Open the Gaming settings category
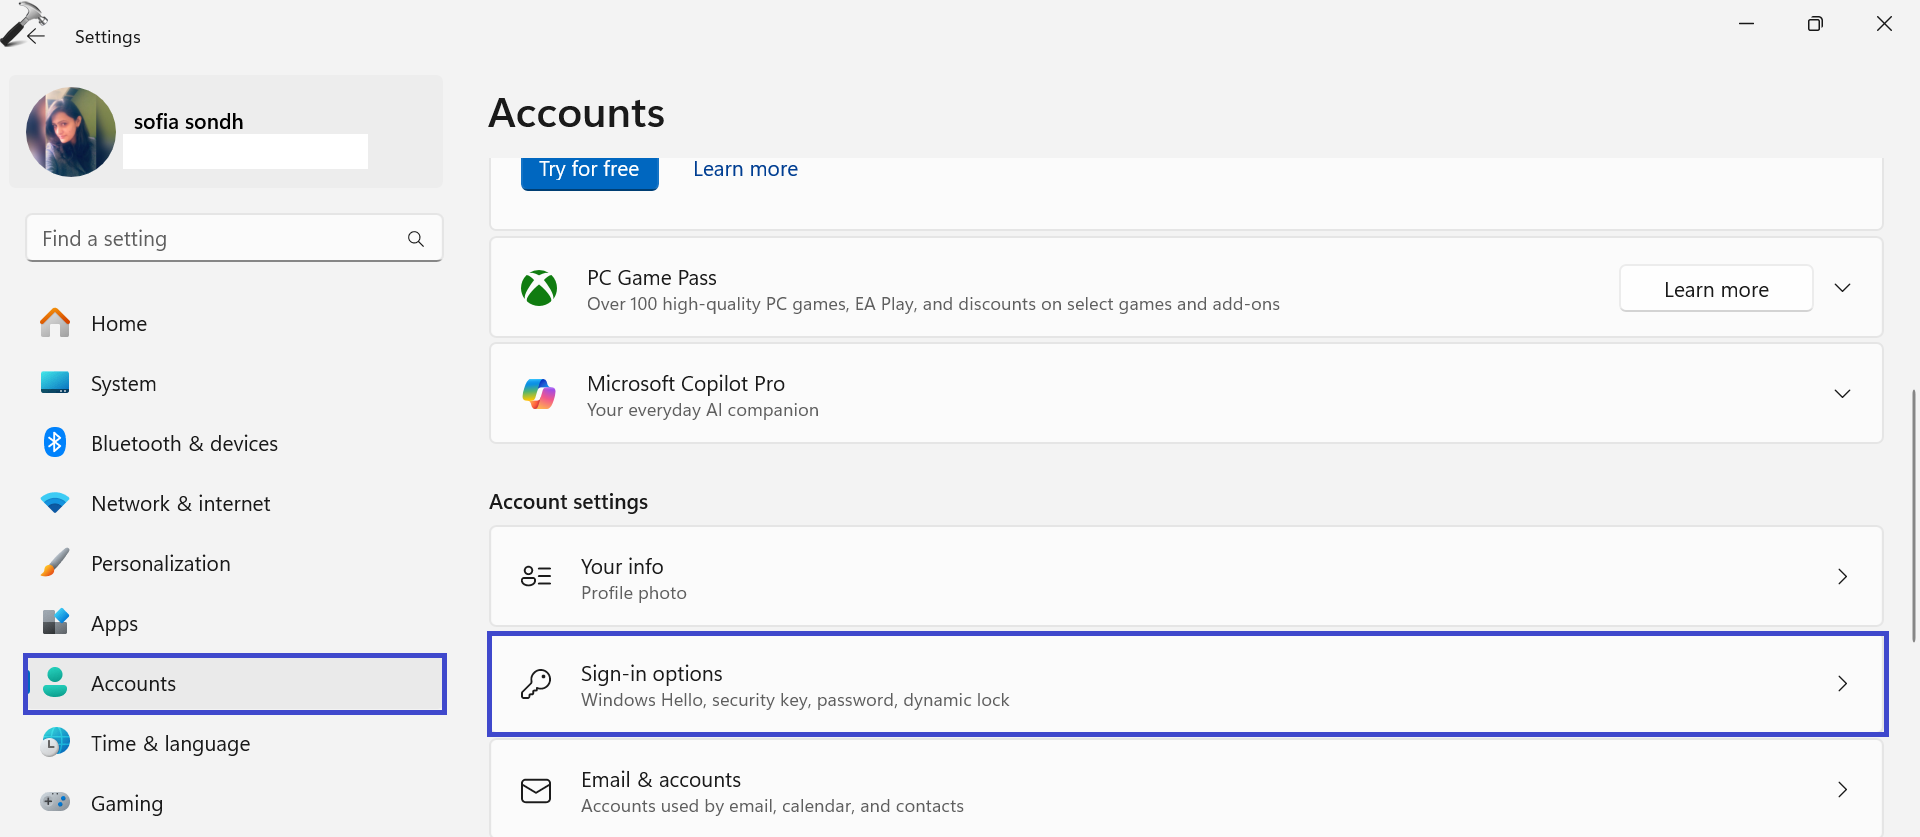 click(x=126, y=804)
